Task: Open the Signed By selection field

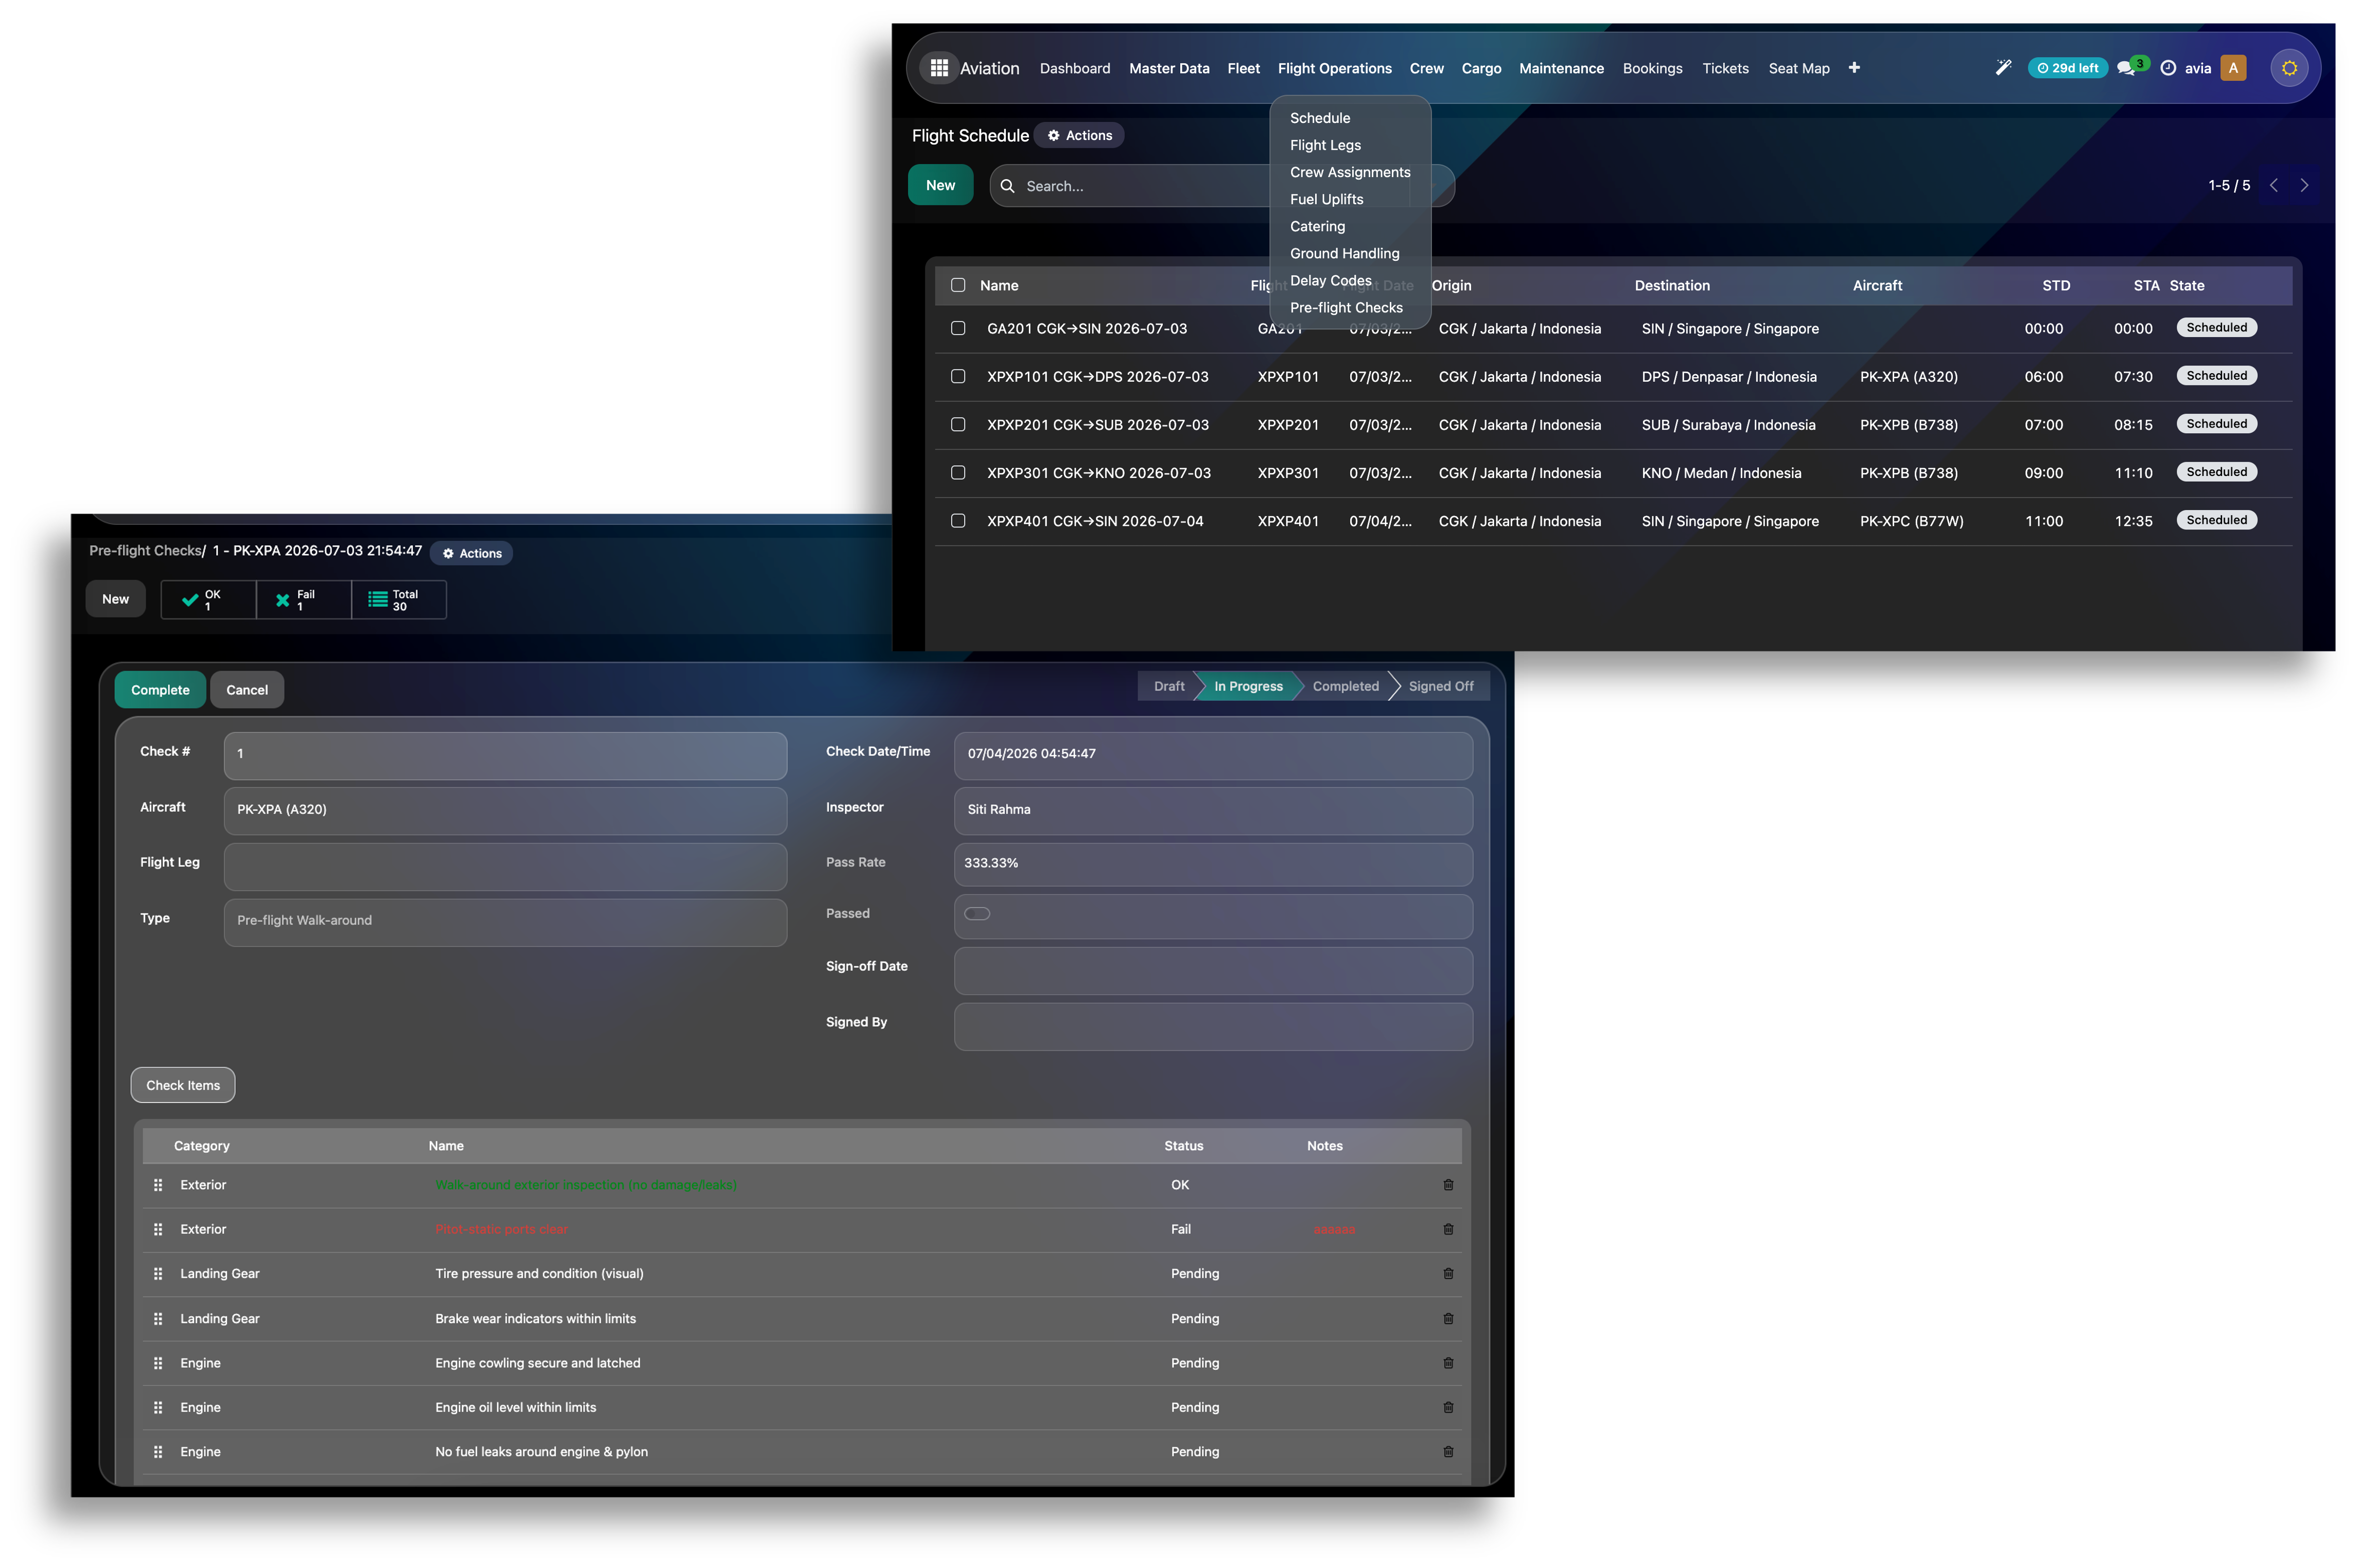Action: tap(1212, 1026)
